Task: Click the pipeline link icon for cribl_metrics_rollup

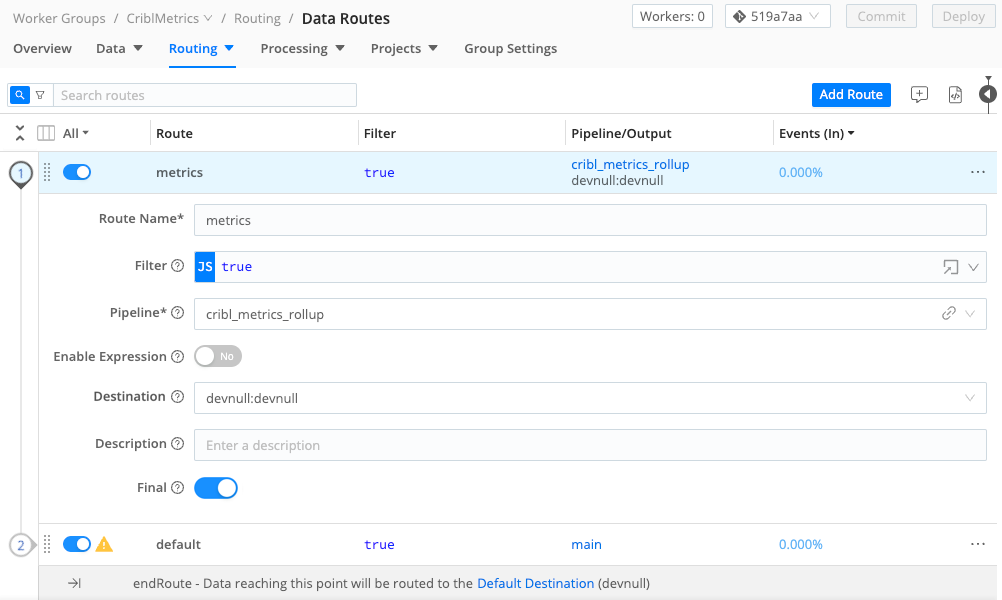Action: tap(948, 313)
